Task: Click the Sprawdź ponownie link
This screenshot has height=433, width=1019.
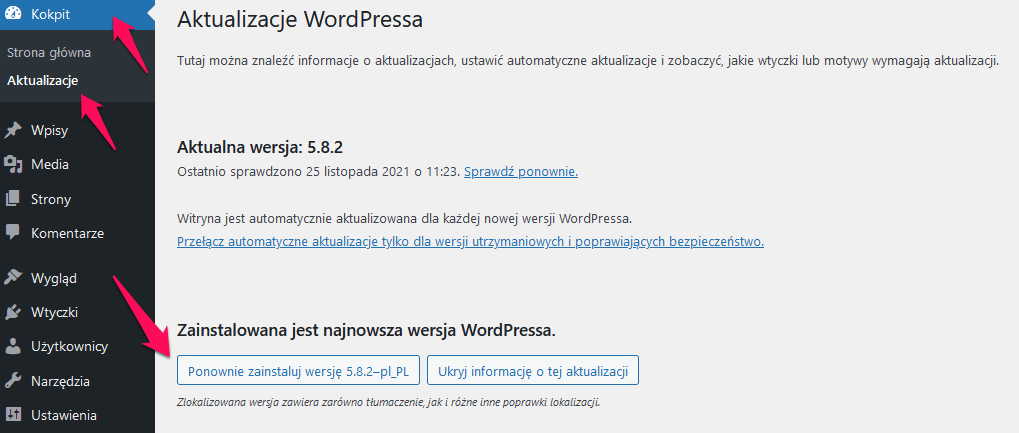Action: (521, 172)
